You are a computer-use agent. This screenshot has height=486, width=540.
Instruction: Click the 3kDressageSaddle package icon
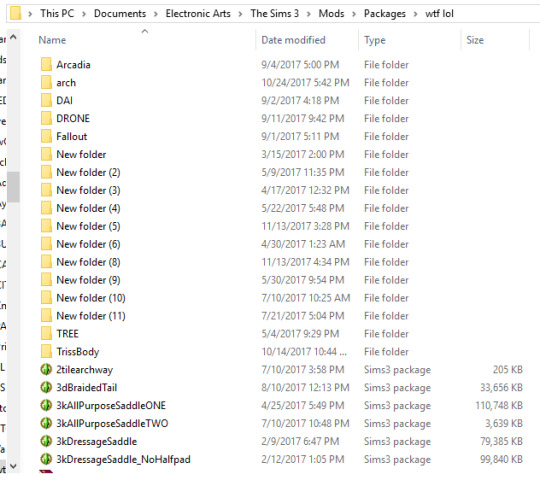(x=46, y=441)
